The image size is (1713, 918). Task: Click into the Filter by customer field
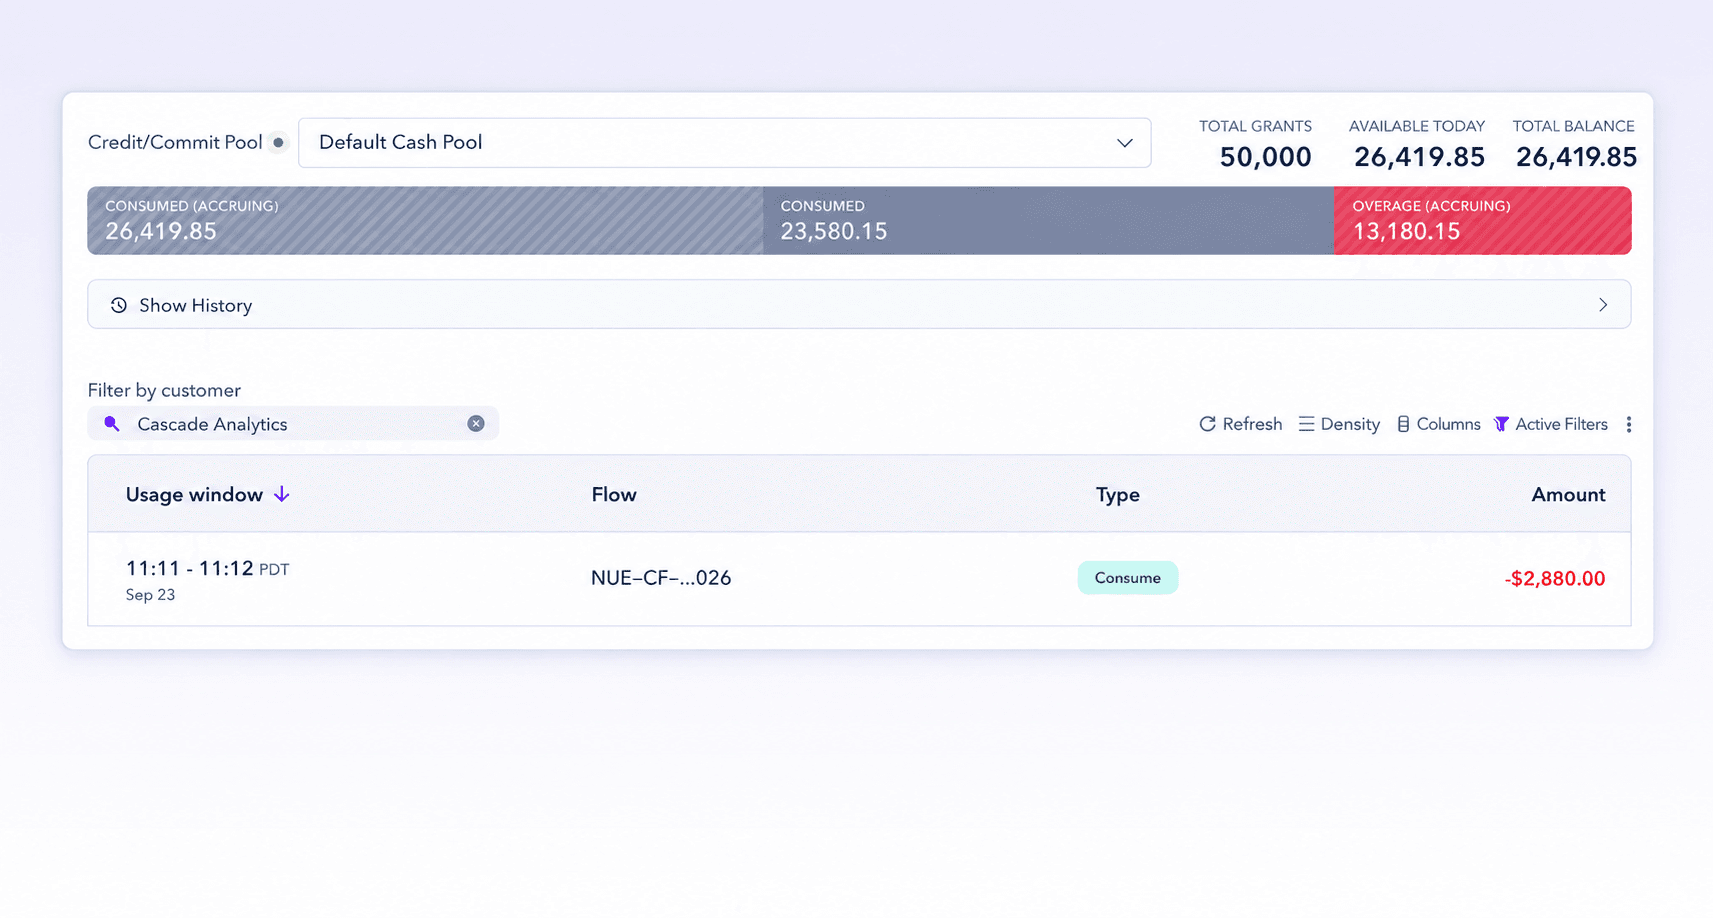(x=293, y=424)
